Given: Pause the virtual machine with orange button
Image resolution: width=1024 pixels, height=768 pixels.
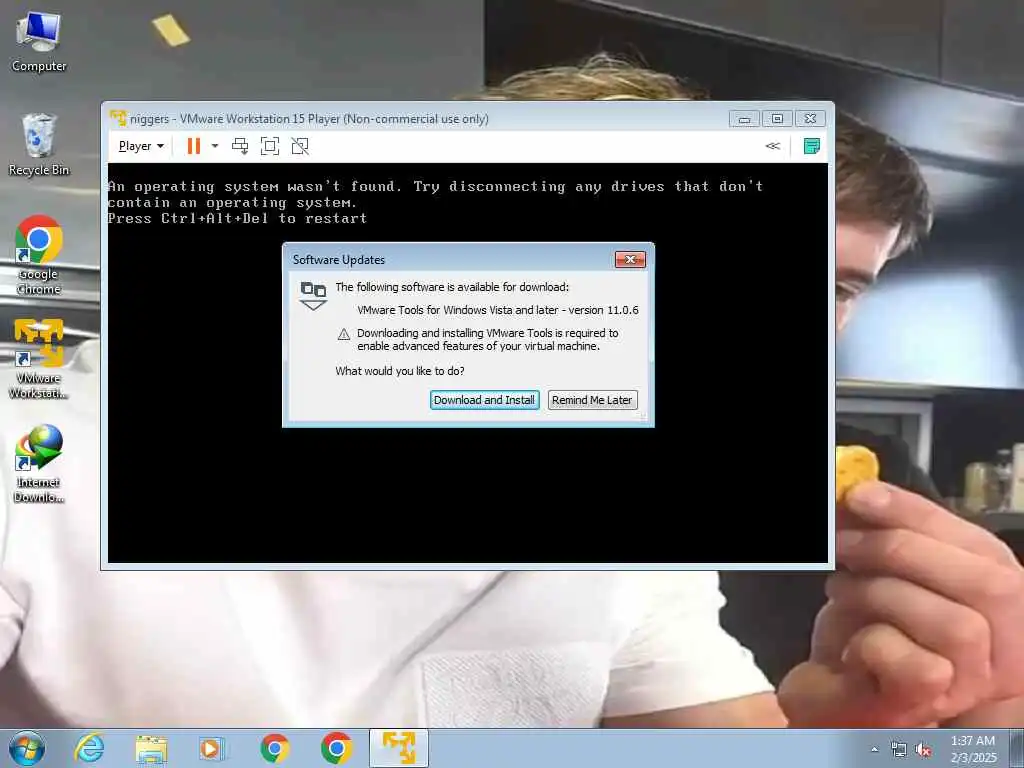Looking at the screenshot, I should tap(193, 146).
